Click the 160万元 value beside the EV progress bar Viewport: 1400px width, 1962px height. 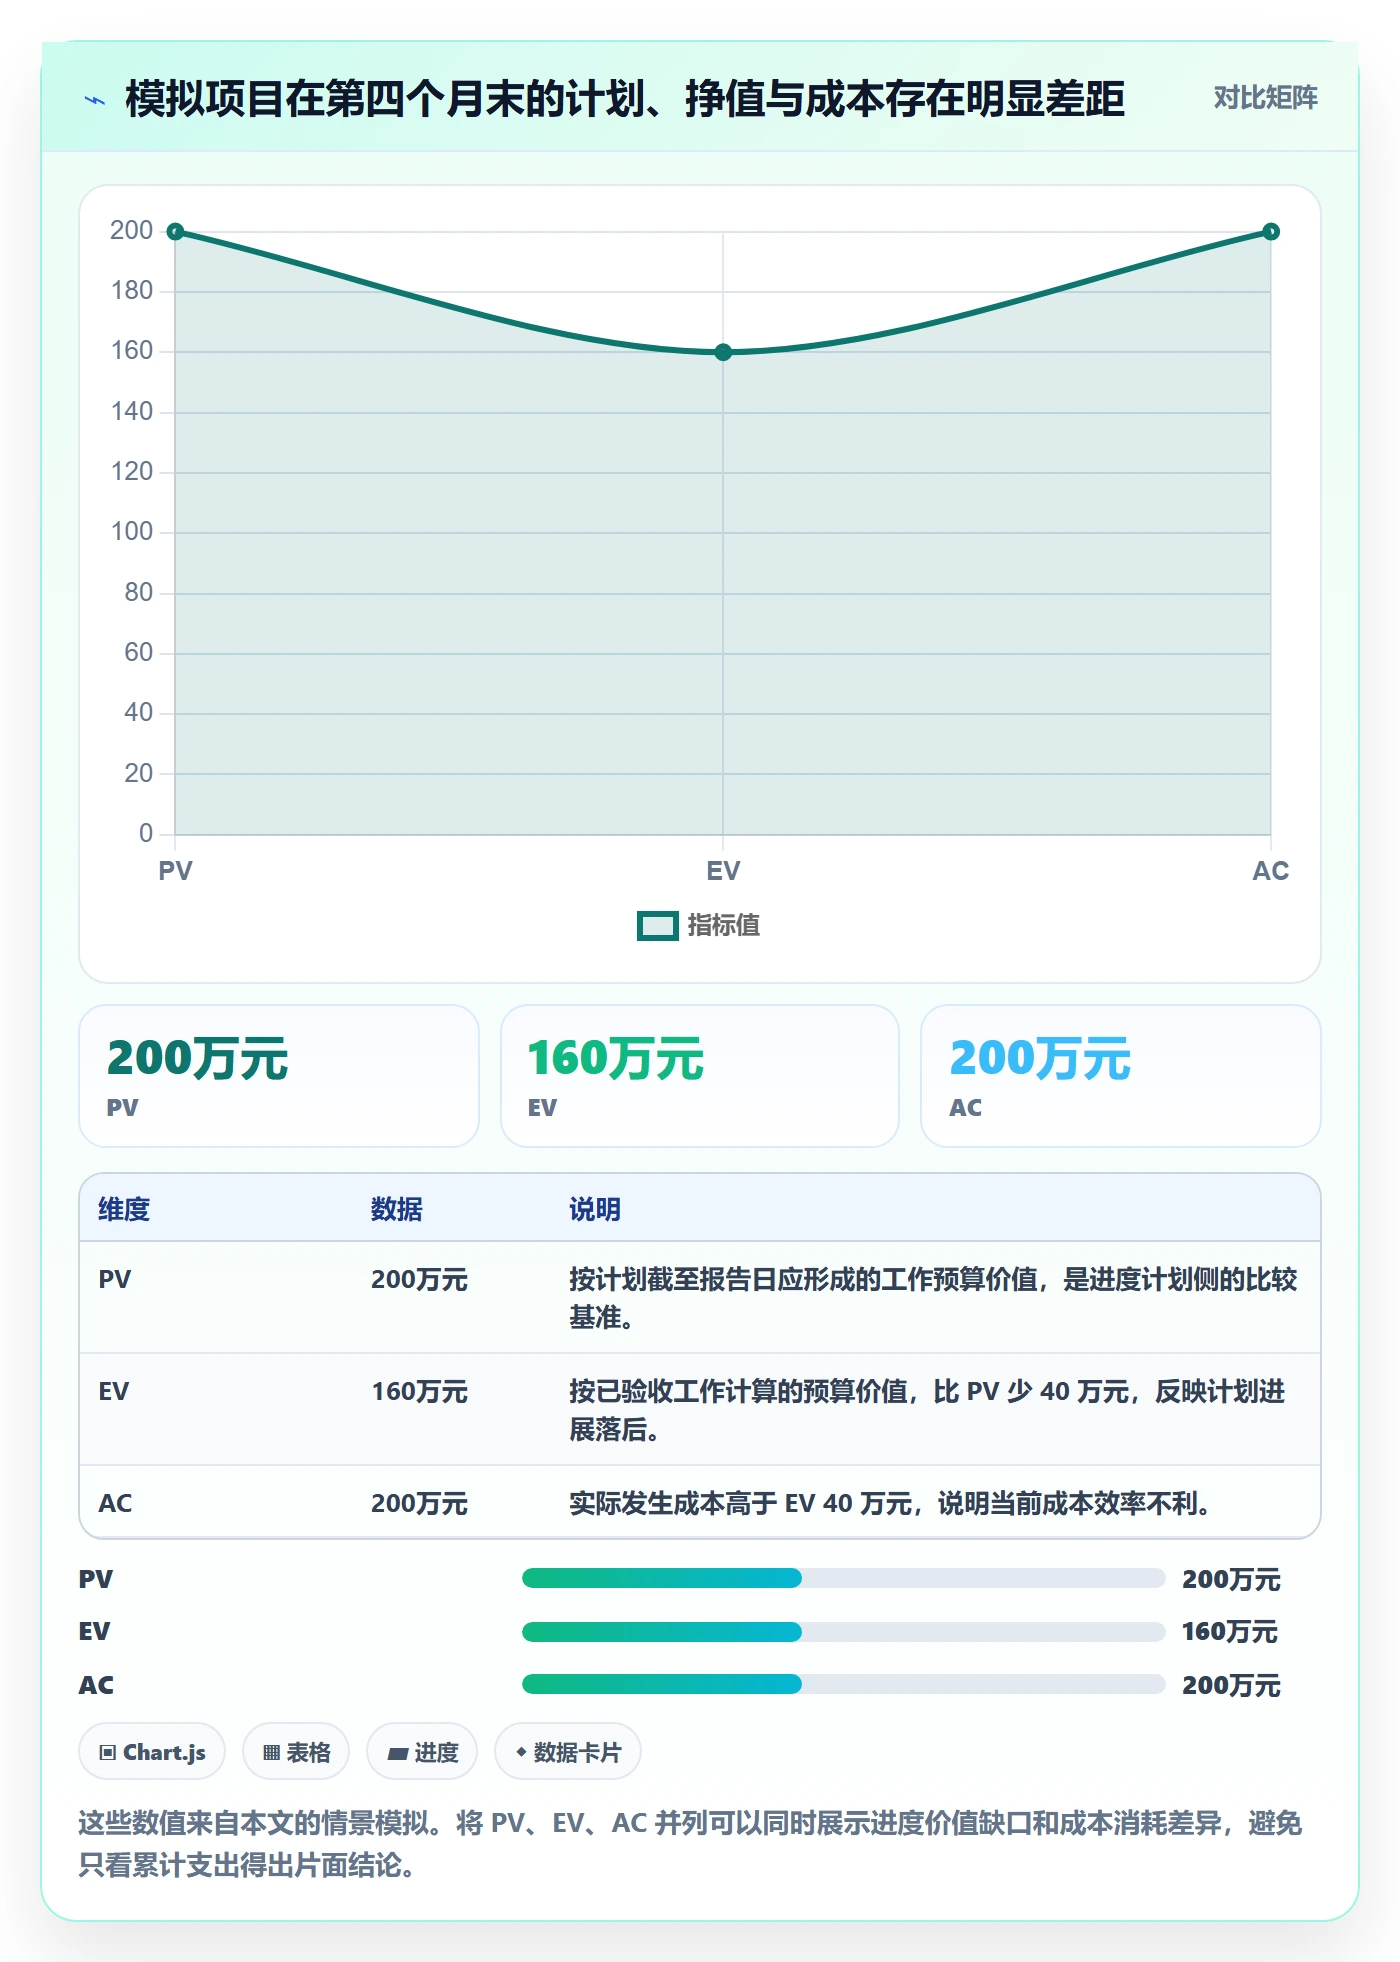pyautogui.click(x=1230, y=1632)
